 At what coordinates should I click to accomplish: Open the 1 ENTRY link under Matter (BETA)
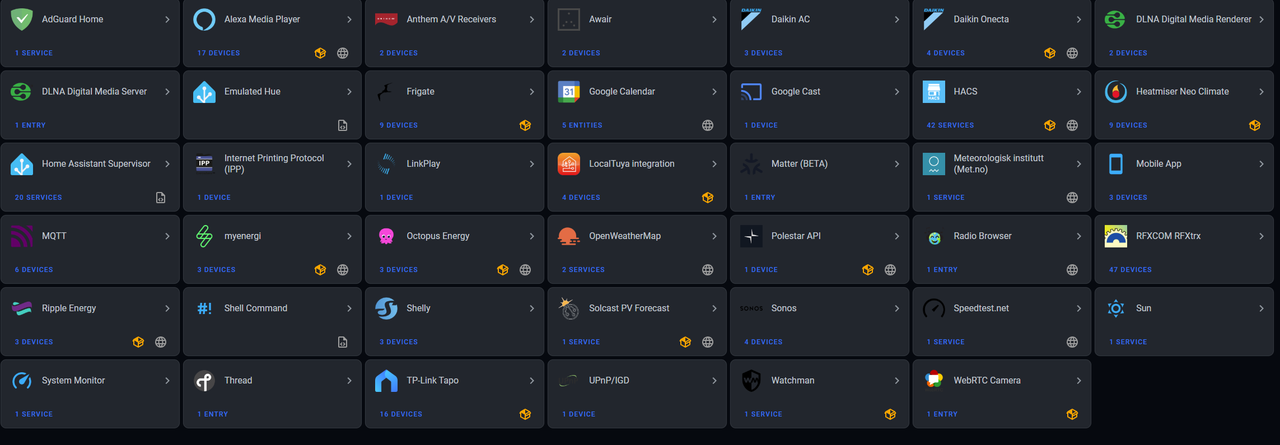tap(760, 197)
